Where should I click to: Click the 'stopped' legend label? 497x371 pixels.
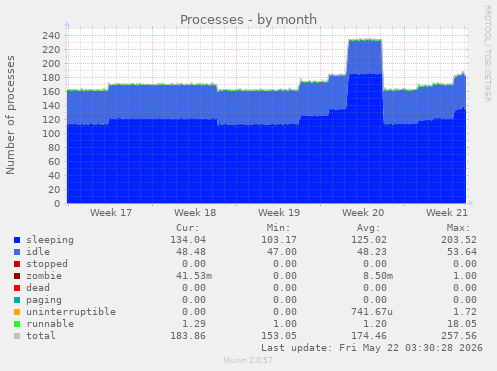pyautogui.click(x=47, y=264)
